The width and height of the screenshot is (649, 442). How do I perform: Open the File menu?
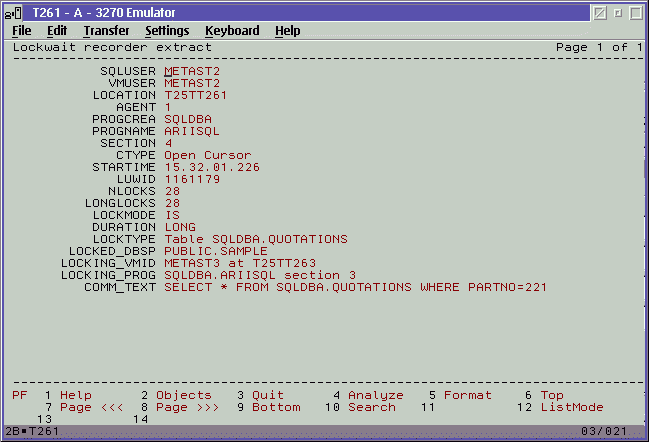tap(21, 31)
